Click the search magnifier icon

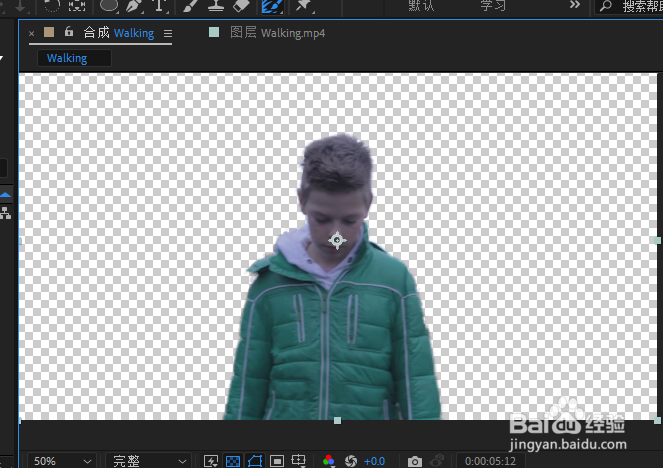(606, 6)
